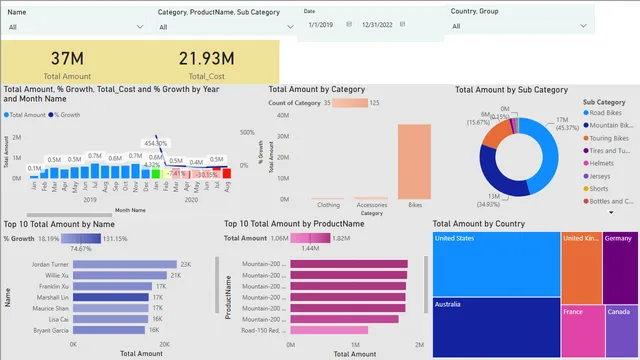The image size is (640, 360).
Task: Click the Total Amount by Category title
Action: [x=317, y=89]
